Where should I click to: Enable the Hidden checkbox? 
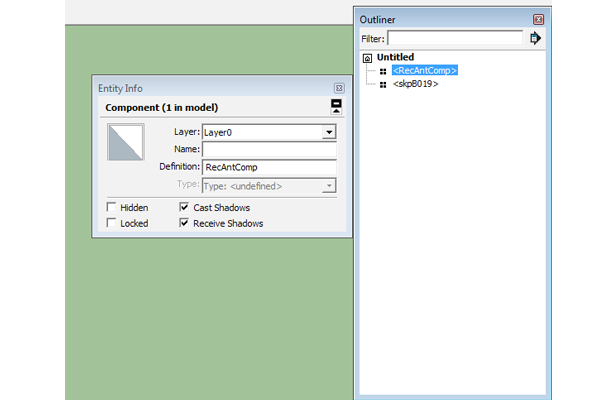pos(112,207)
